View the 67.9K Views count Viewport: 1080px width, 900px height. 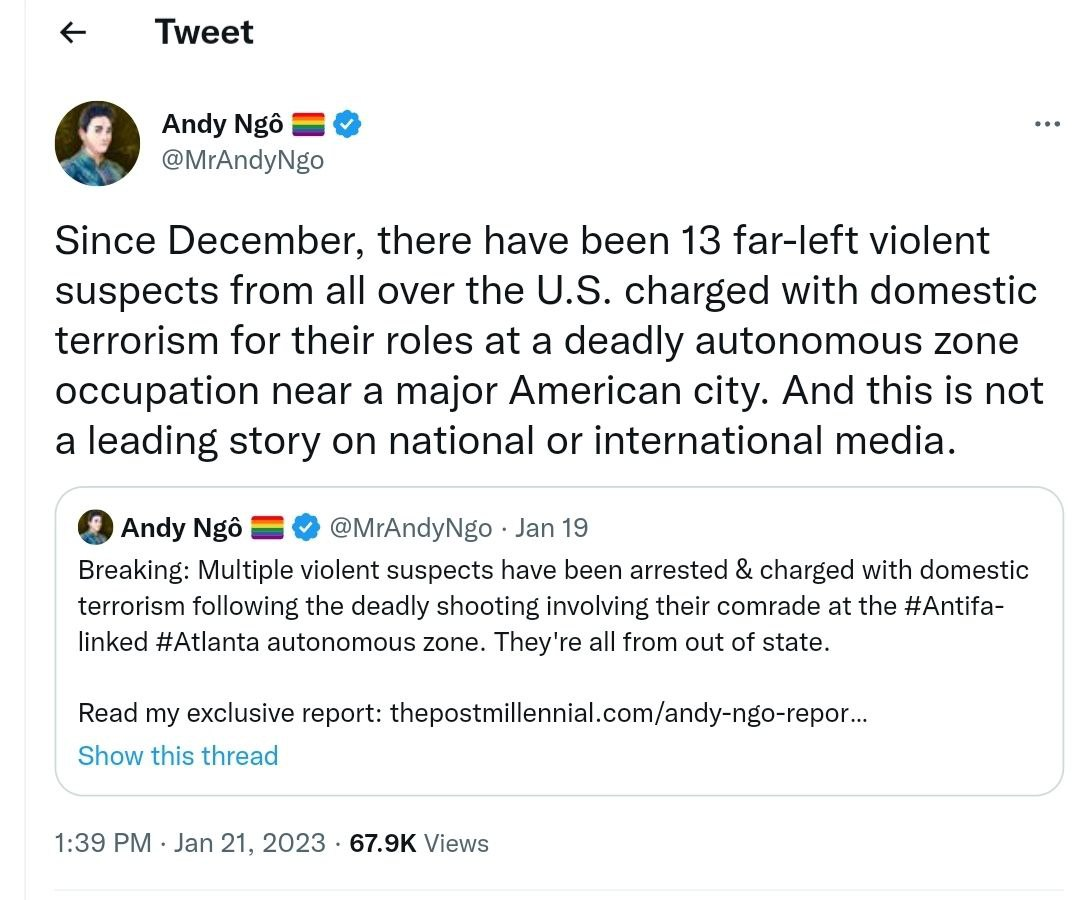(419, 843)
